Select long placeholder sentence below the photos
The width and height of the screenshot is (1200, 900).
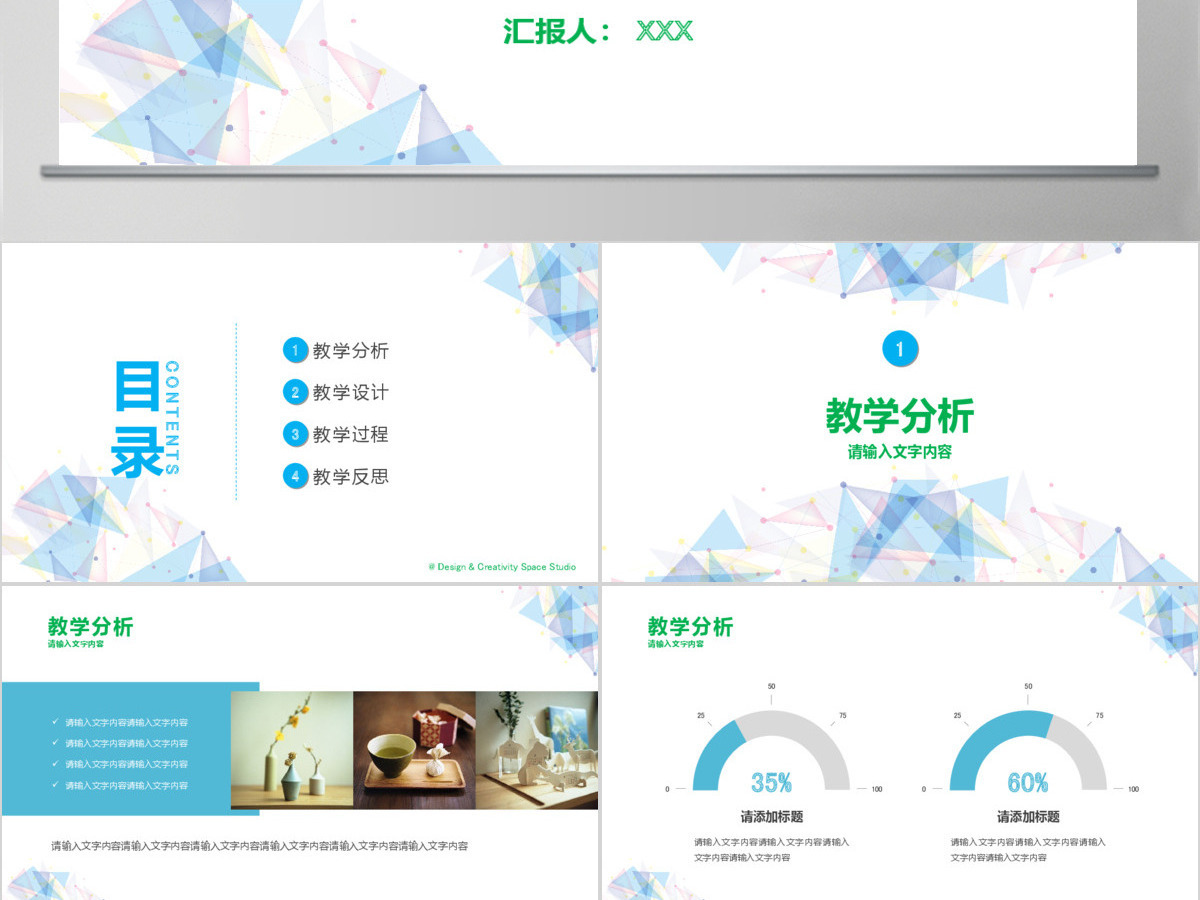tap(260, 846)
